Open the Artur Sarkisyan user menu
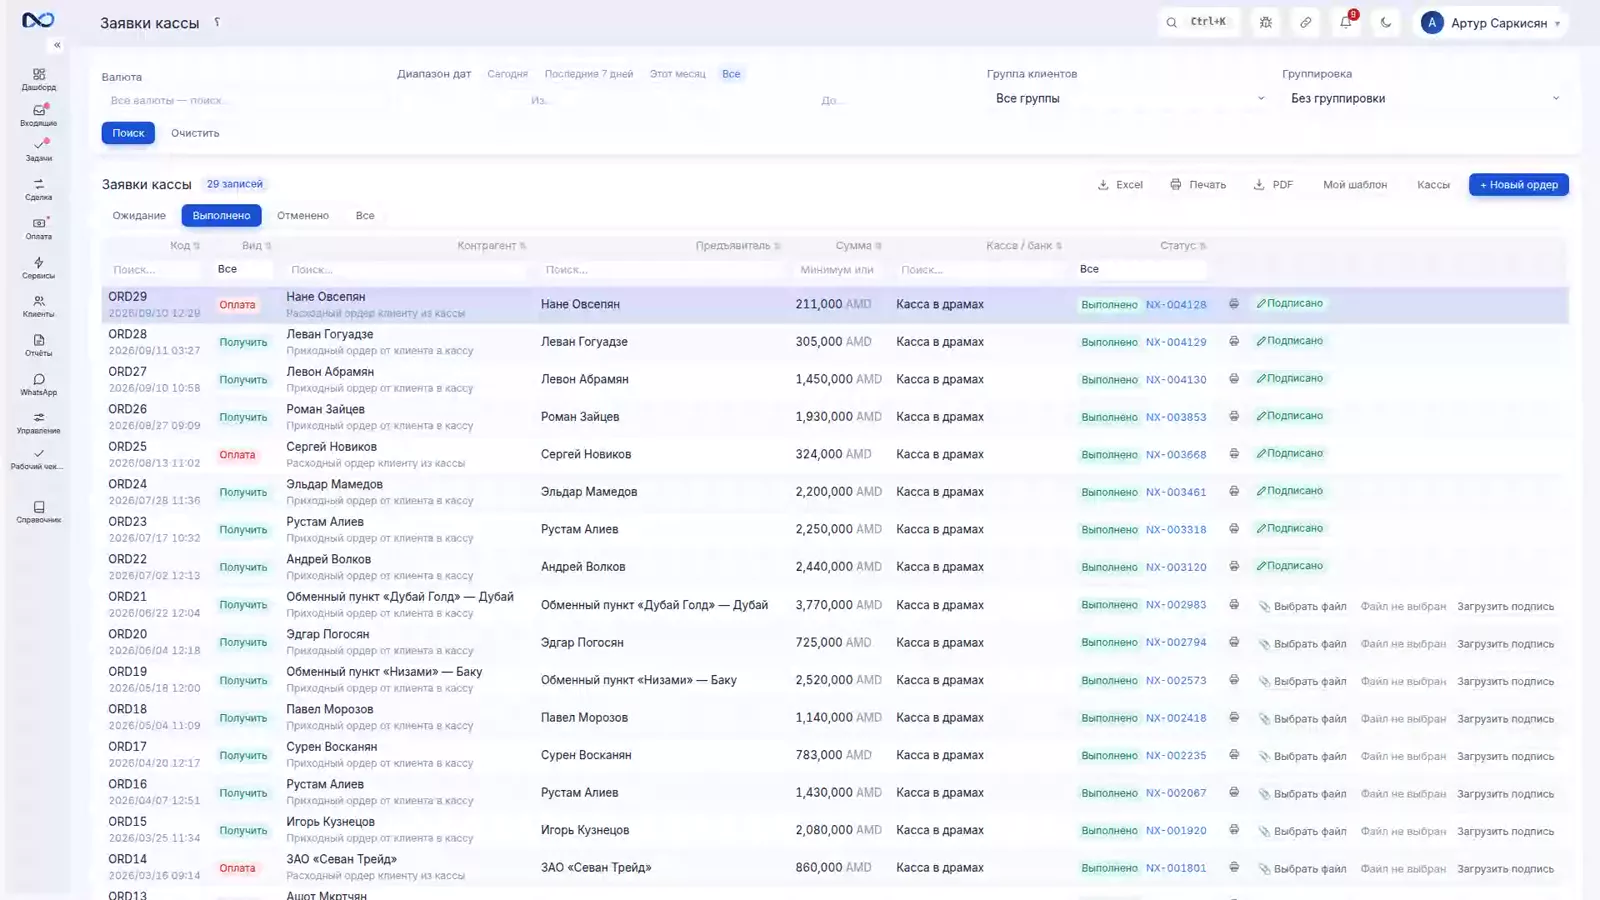 pos(1490,22)
